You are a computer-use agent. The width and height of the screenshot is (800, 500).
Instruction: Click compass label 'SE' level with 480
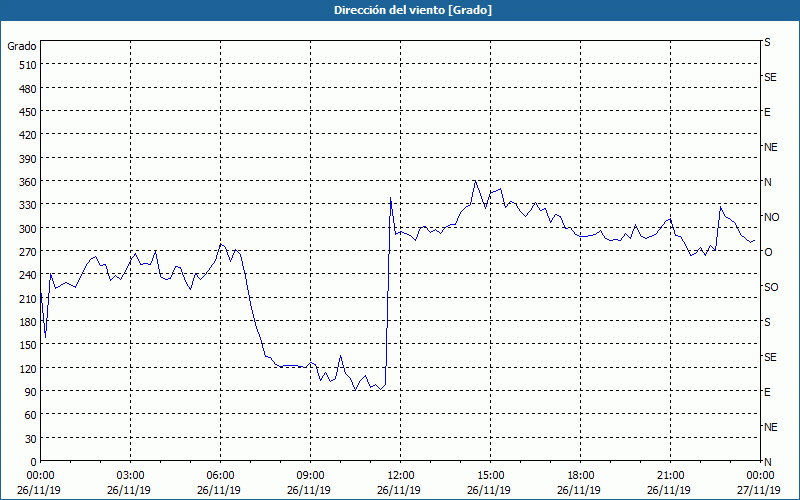point(770,78)
